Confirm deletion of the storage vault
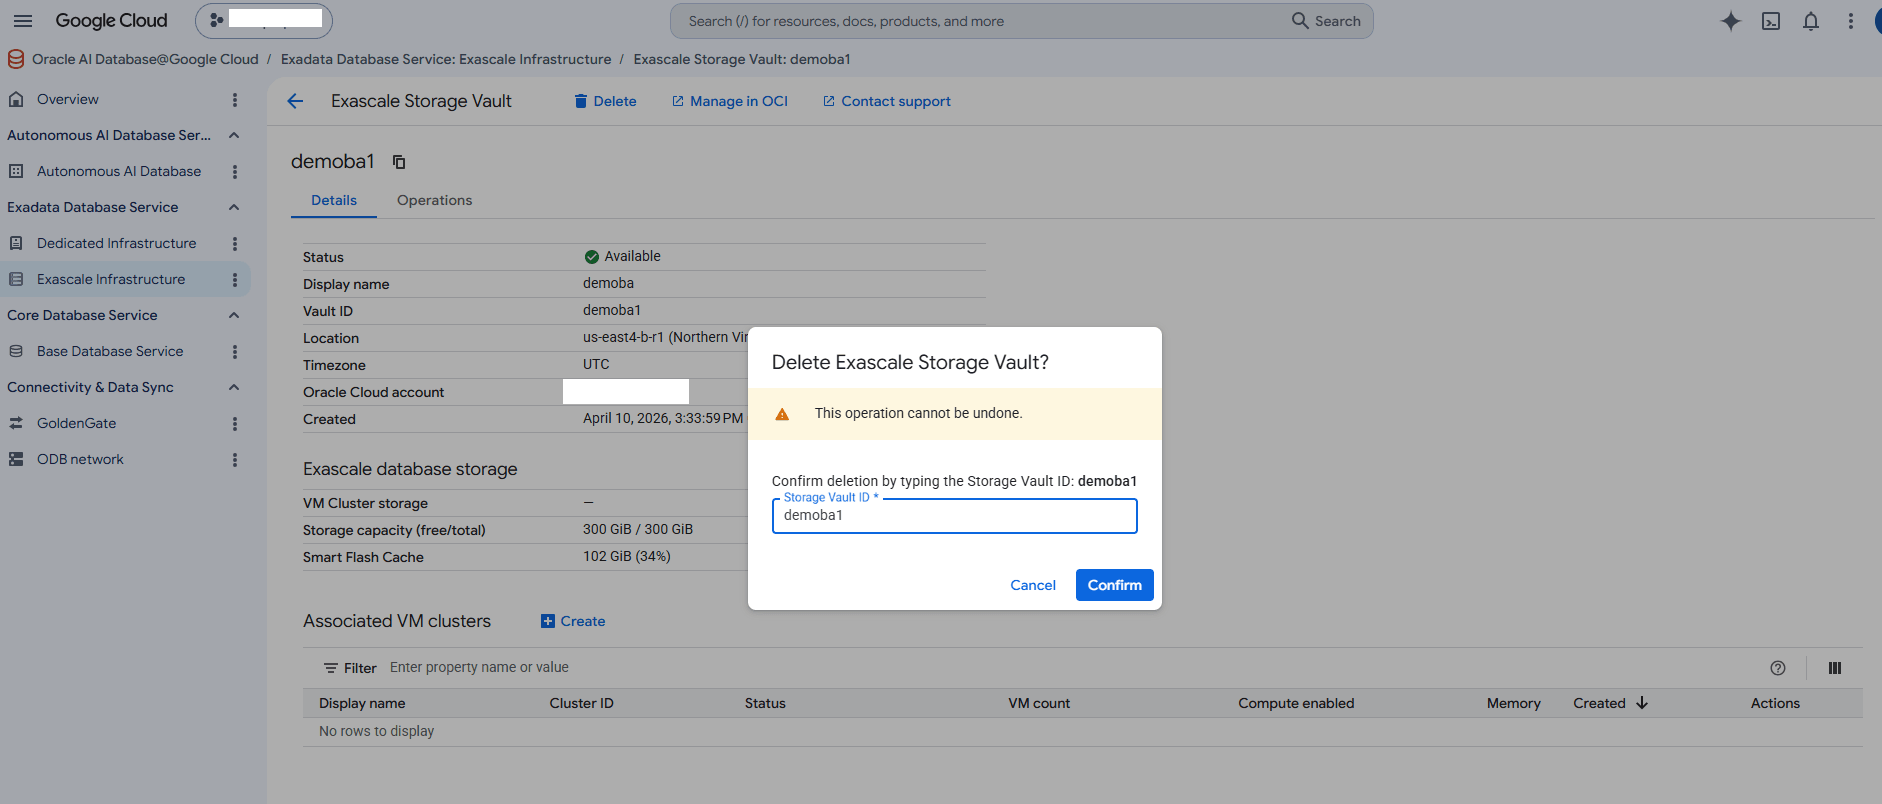 pos(1115,585)
